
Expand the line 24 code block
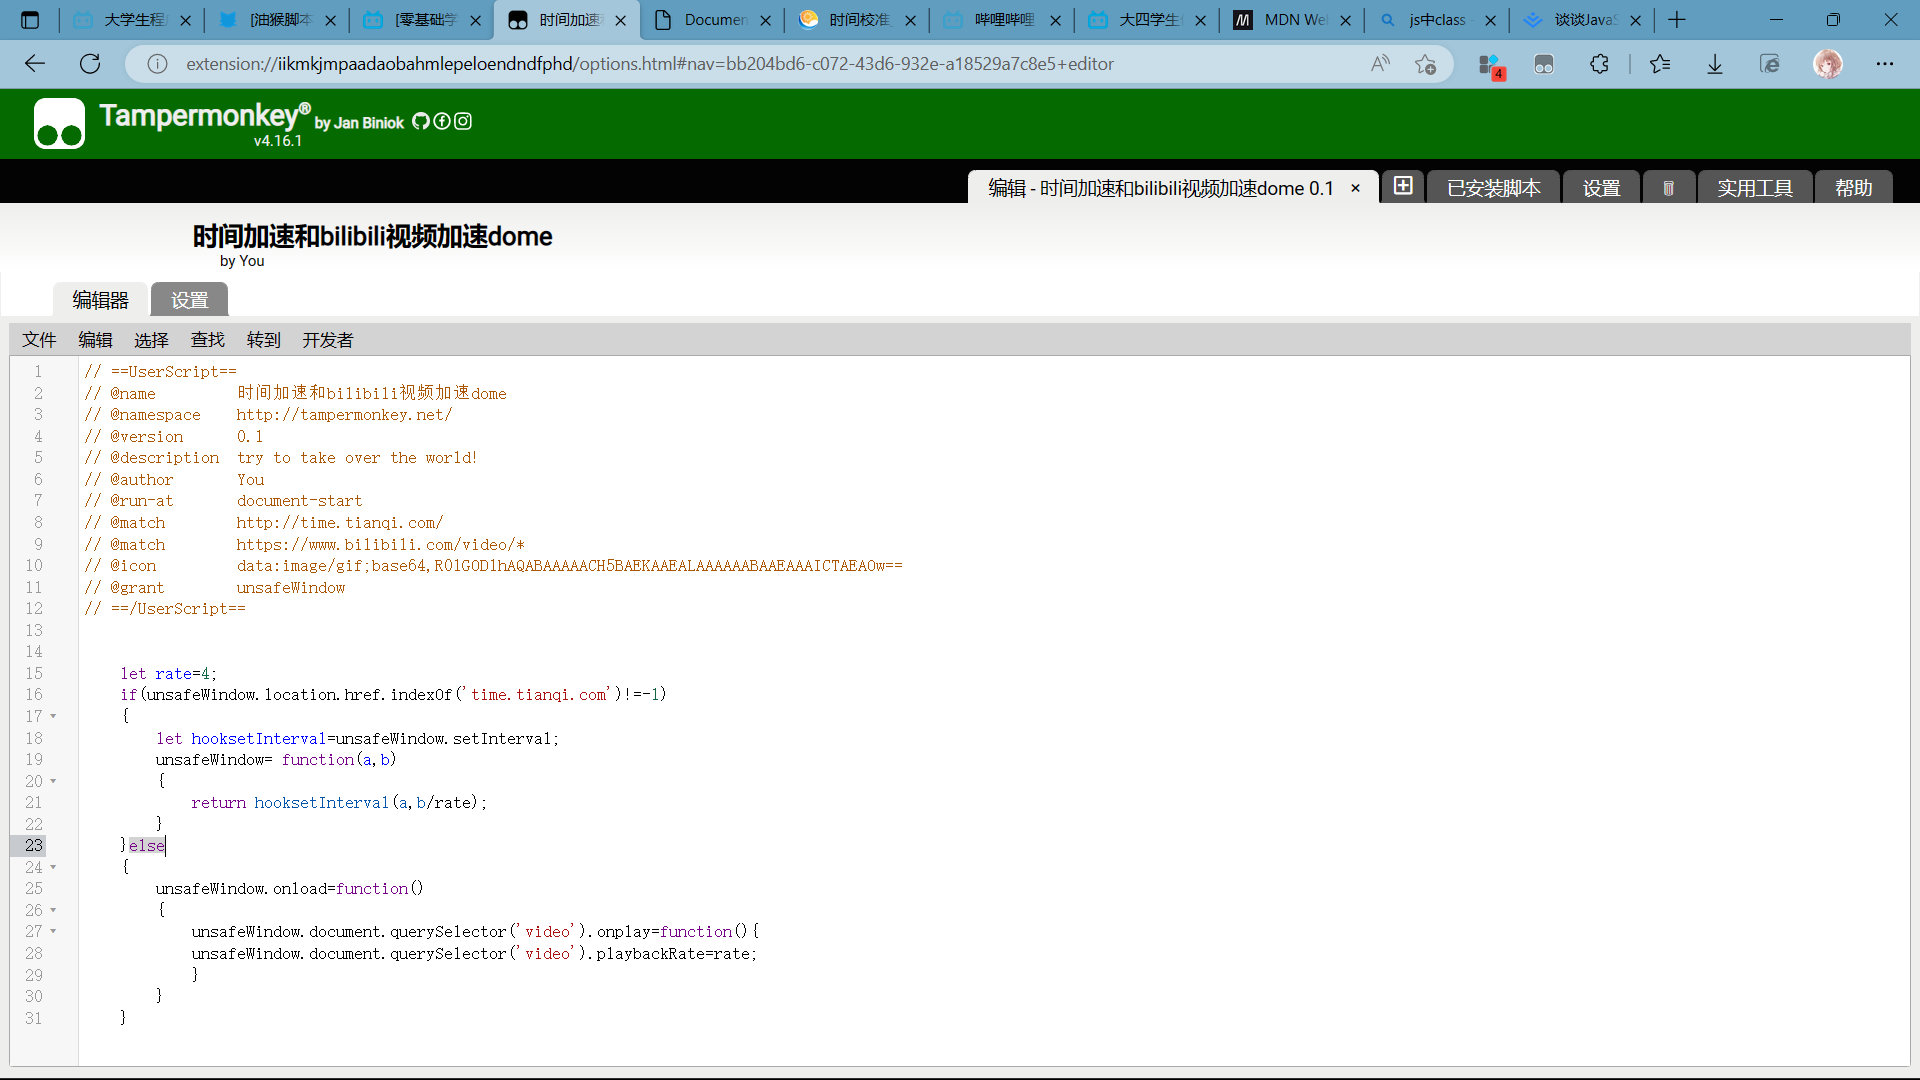53,866
